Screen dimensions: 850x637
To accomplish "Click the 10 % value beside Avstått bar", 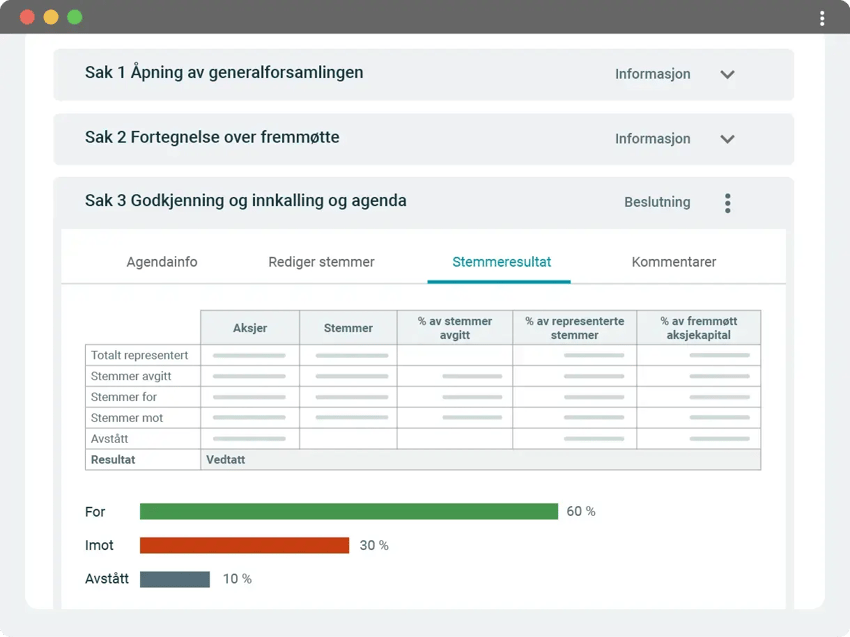I will click(x=237, y=579).
